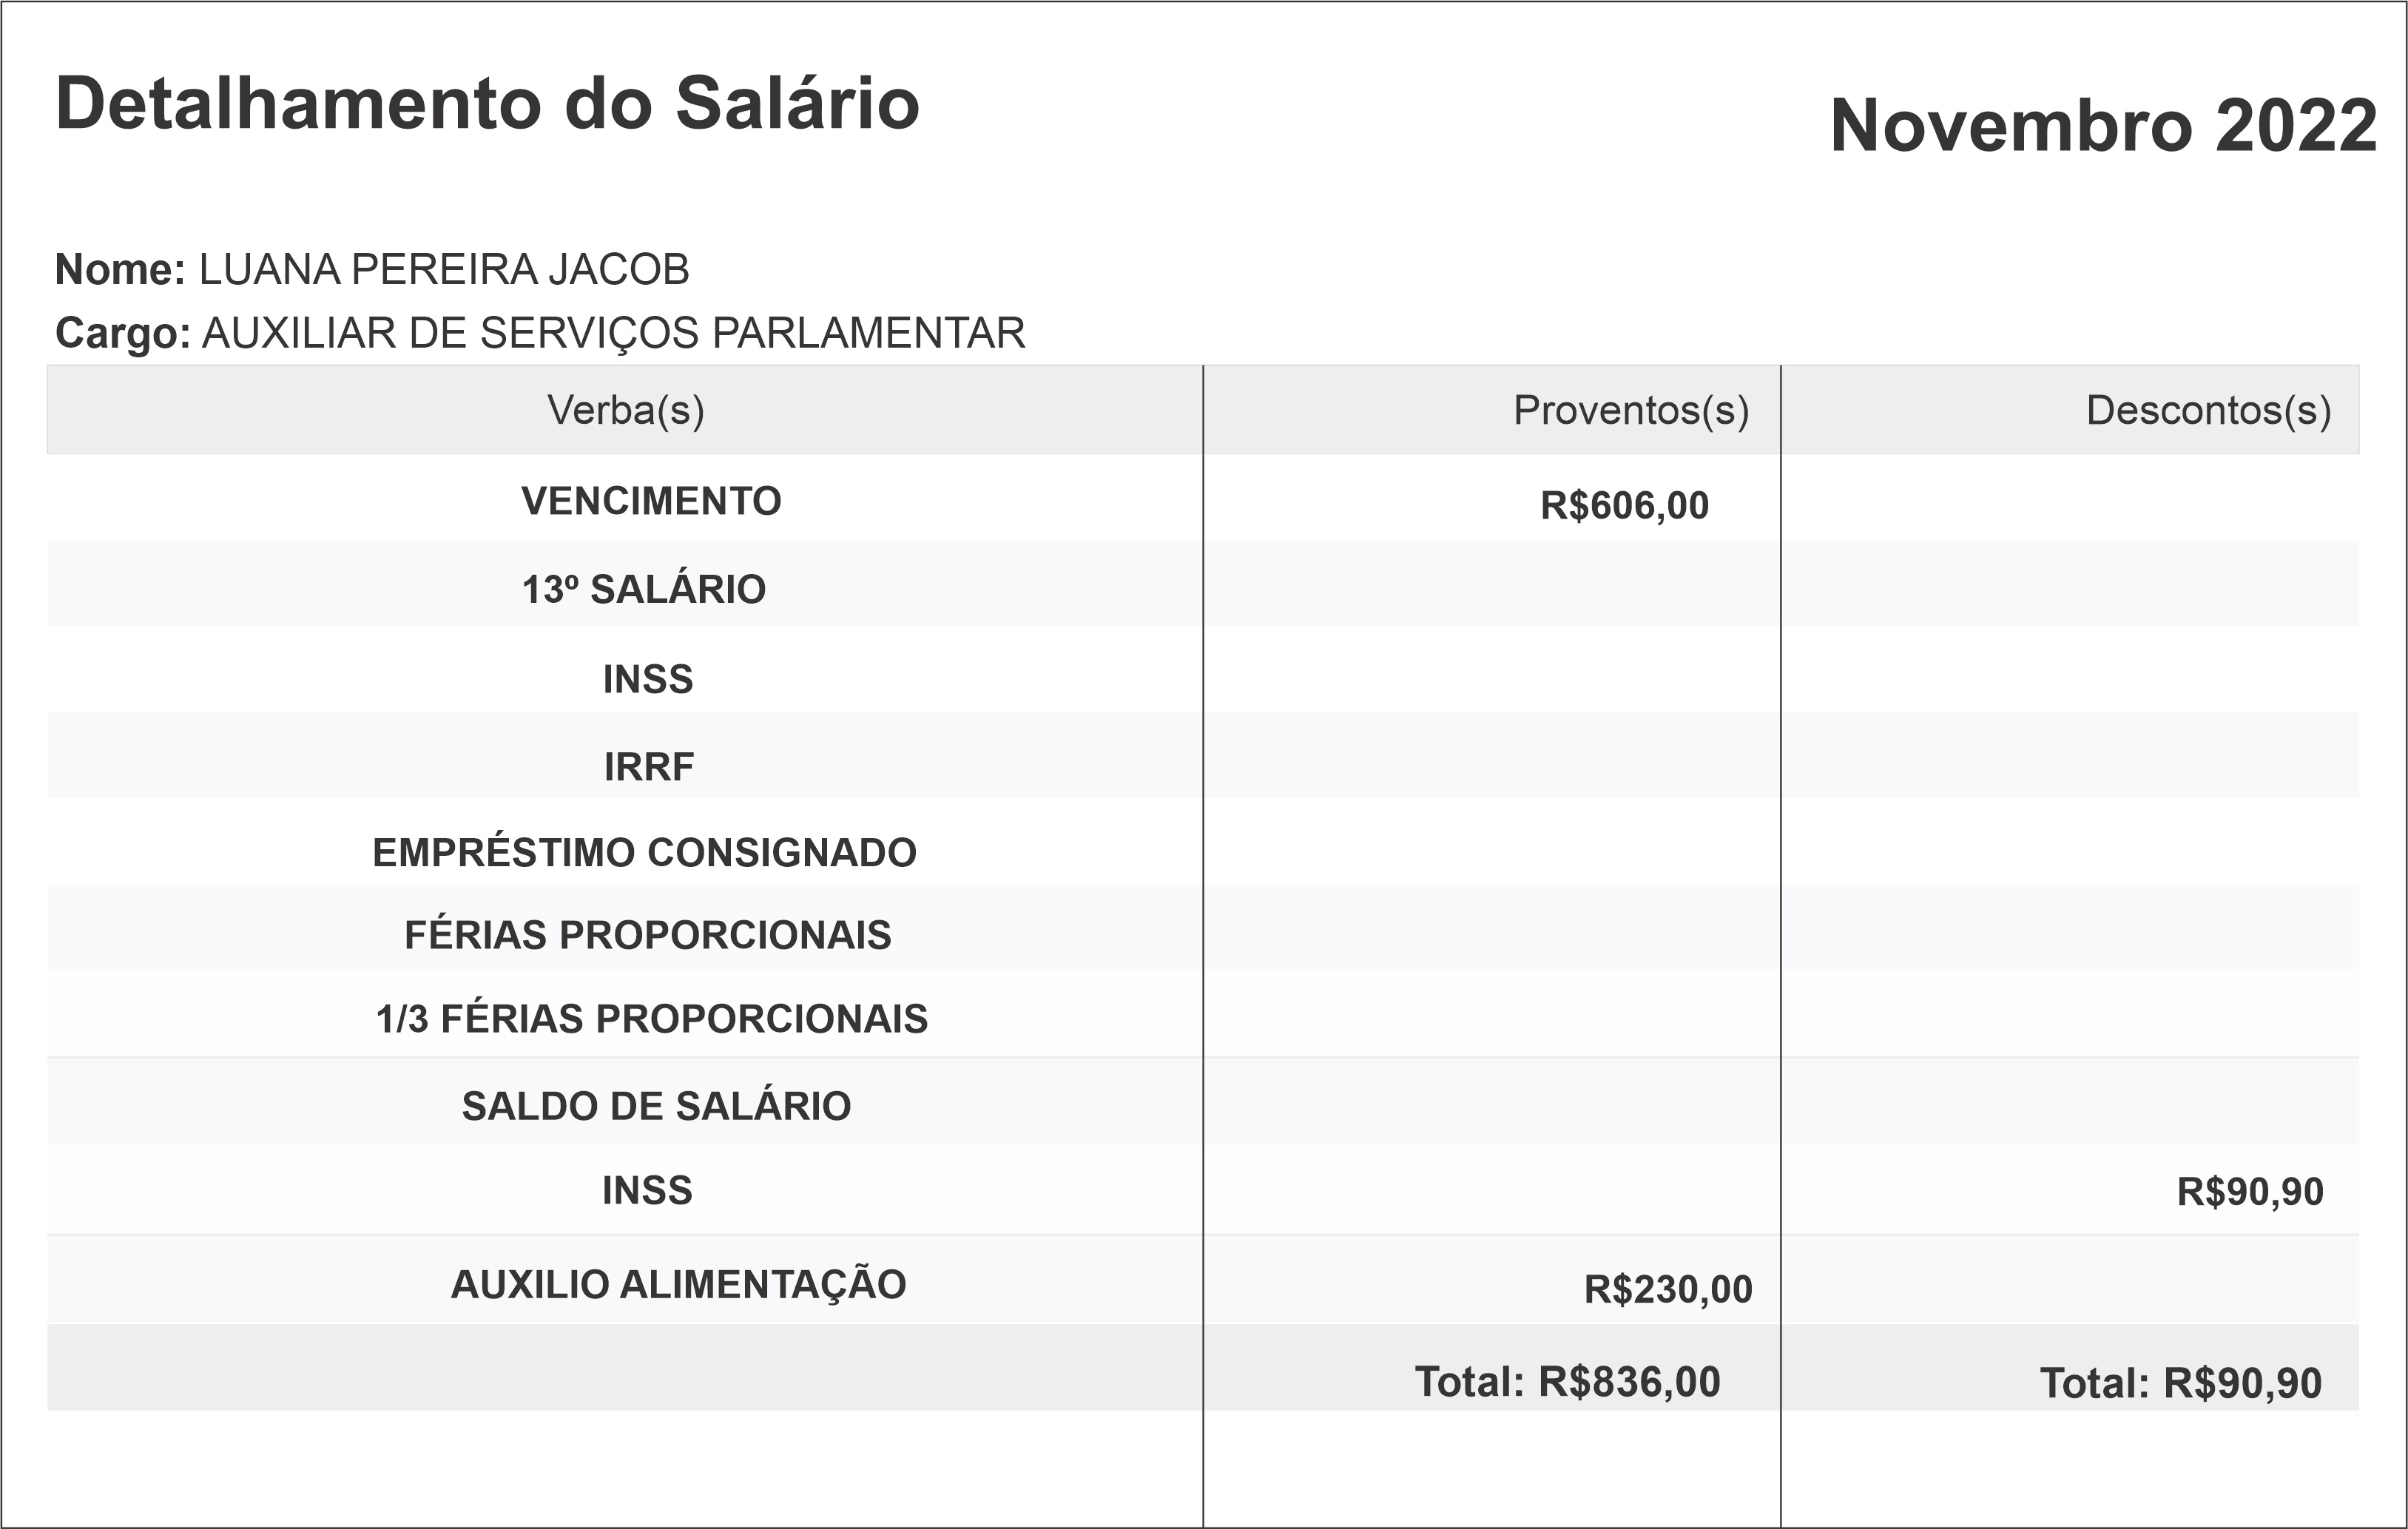
Task: Select the IRRF row label
Action: click(x=648, y=767)
